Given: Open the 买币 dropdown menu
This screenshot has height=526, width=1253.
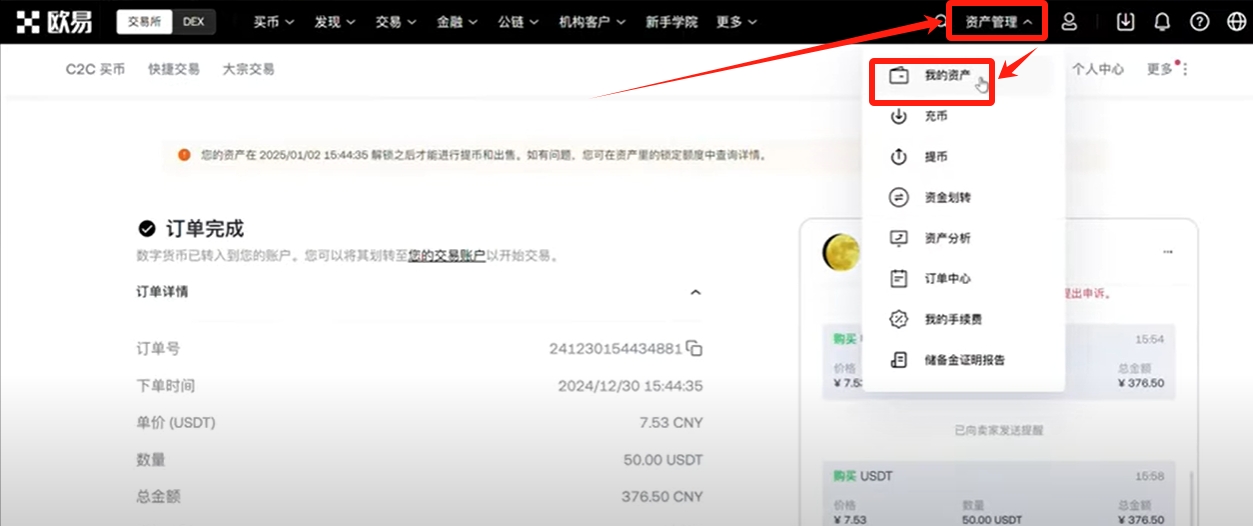Looking at the screenshot, I should coord(273,22).
